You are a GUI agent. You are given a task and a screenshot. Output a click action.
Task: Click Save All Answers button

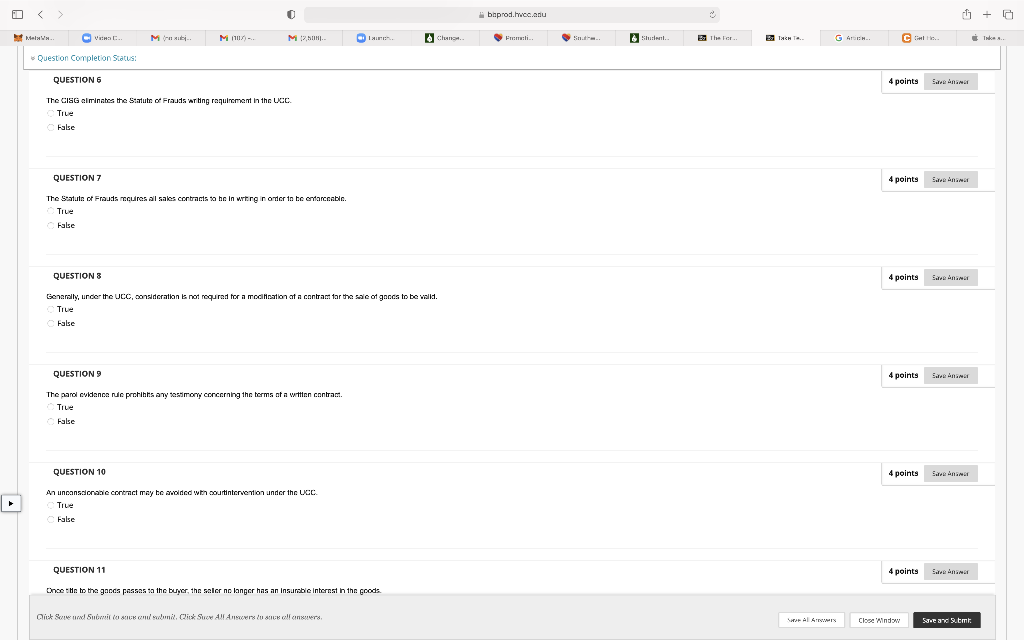(811, 620)
